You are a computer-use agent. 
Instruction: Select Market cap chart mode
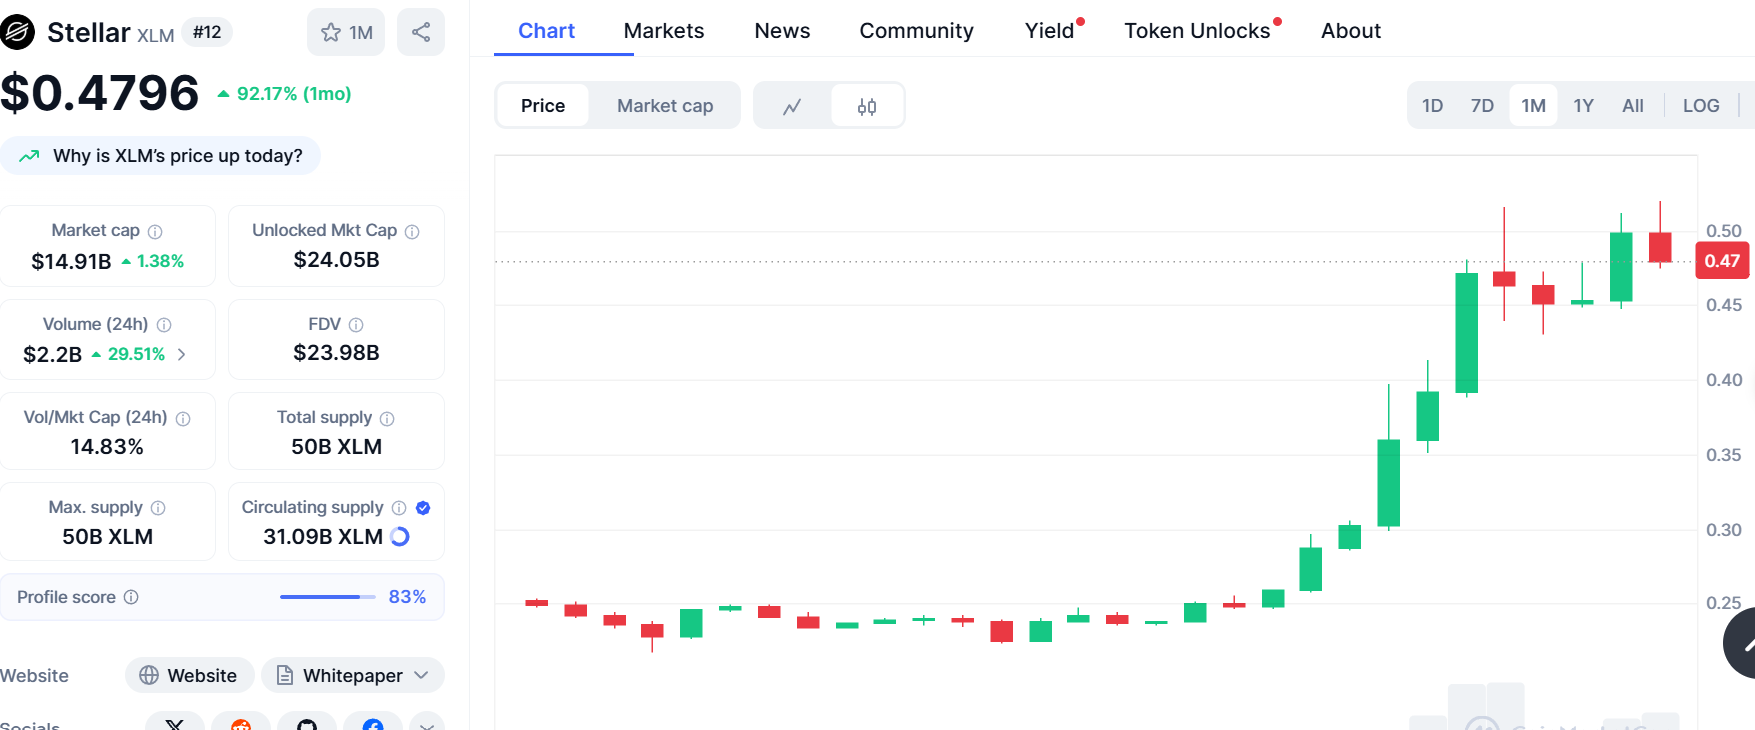[x=665, y=106]
